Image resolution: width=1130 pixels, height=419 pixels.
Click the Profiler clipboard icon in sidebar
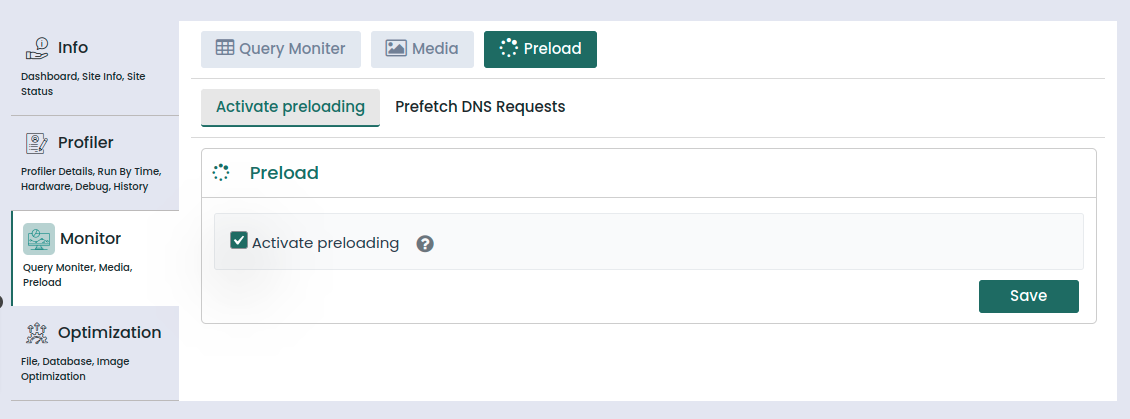pyautogui.click(x=37, y=143)
